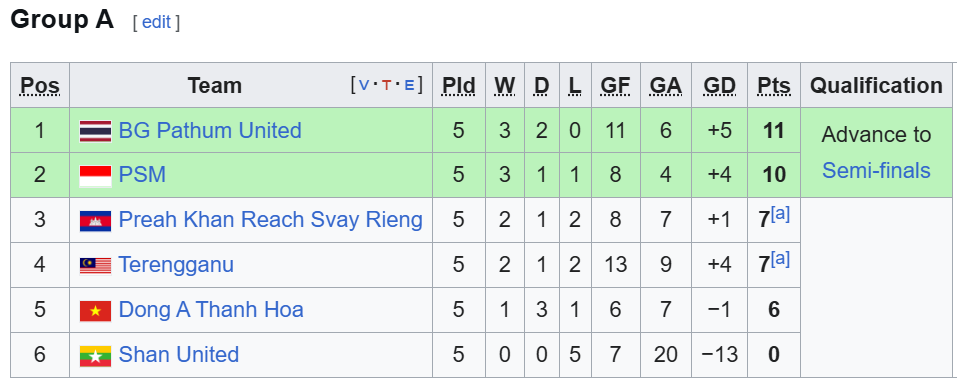Click the Pts column header abbreviation

pyautogui.click(x=773, y=85)
